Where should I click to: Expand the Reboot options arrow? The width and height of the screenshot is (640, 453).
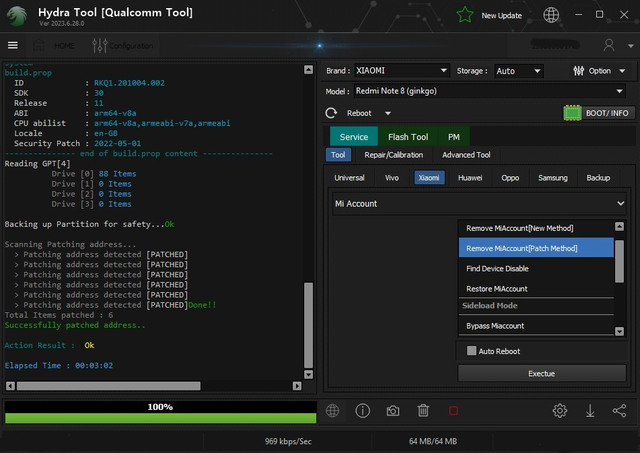(388, 113)
